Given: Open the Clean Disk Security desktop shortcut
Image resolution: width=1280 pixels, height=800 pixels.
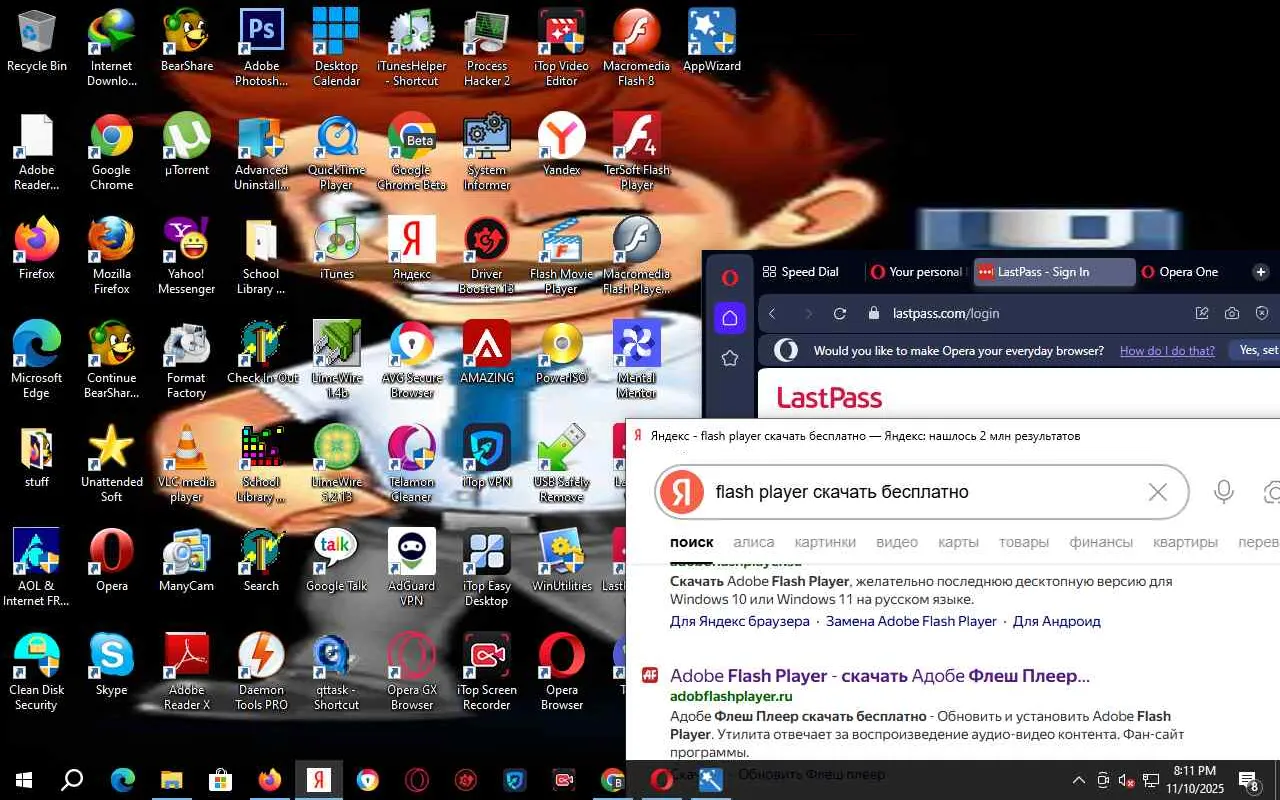Looking at the screenshot, I should point(37,673).
